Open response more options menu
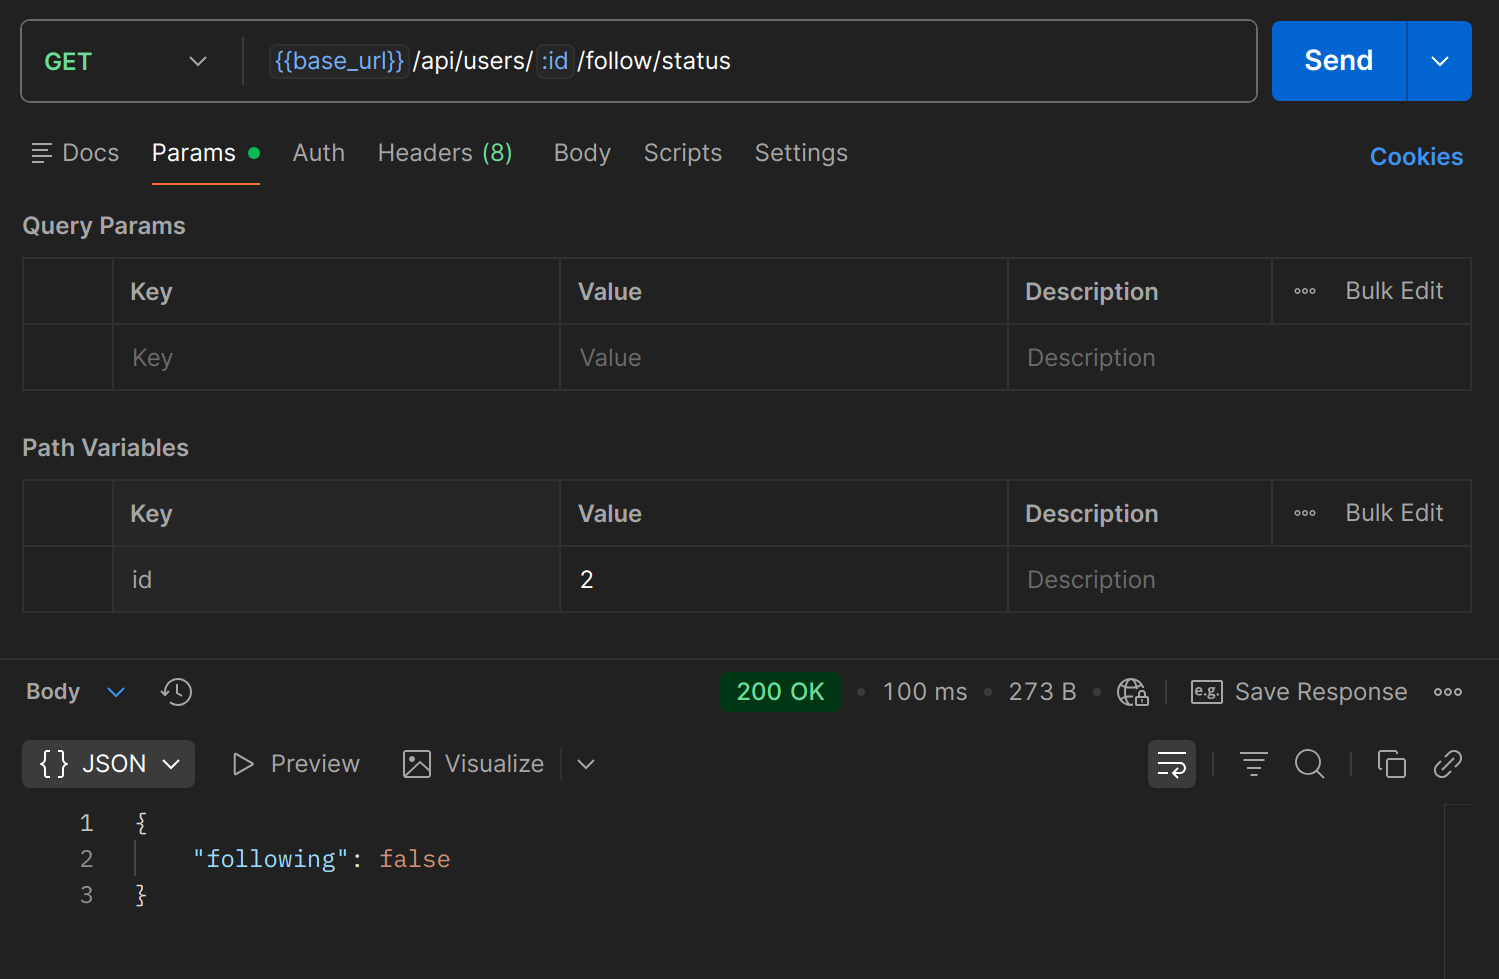This screenshot has height=979, width=1499. (x=1447, y=692)
